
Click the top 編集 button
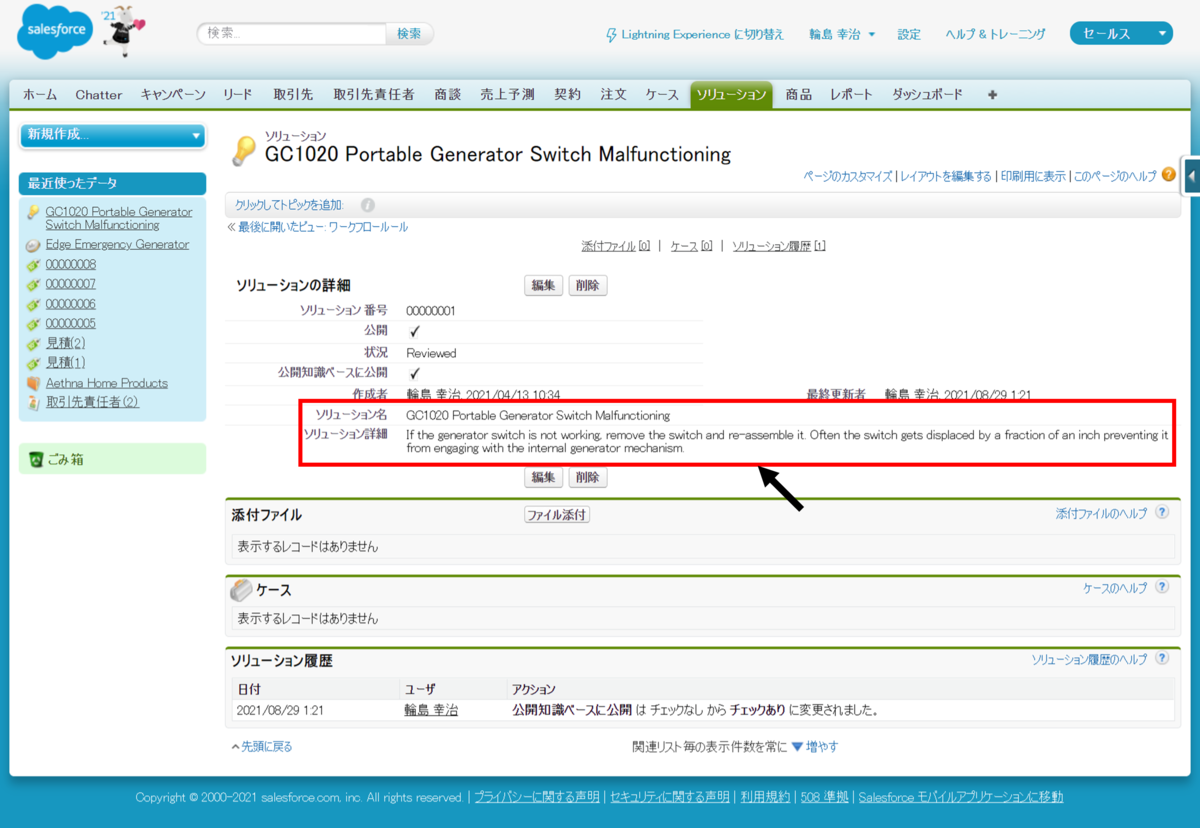pos(543,286)
